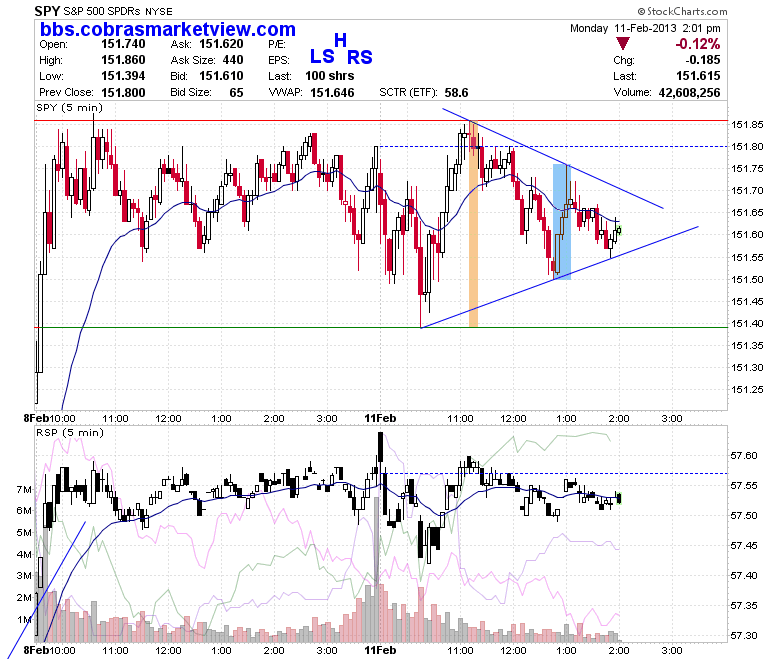Click the RS annotation label
This screenshot has width=780, height=659.
pyautogui.click(x=359, y=58)
